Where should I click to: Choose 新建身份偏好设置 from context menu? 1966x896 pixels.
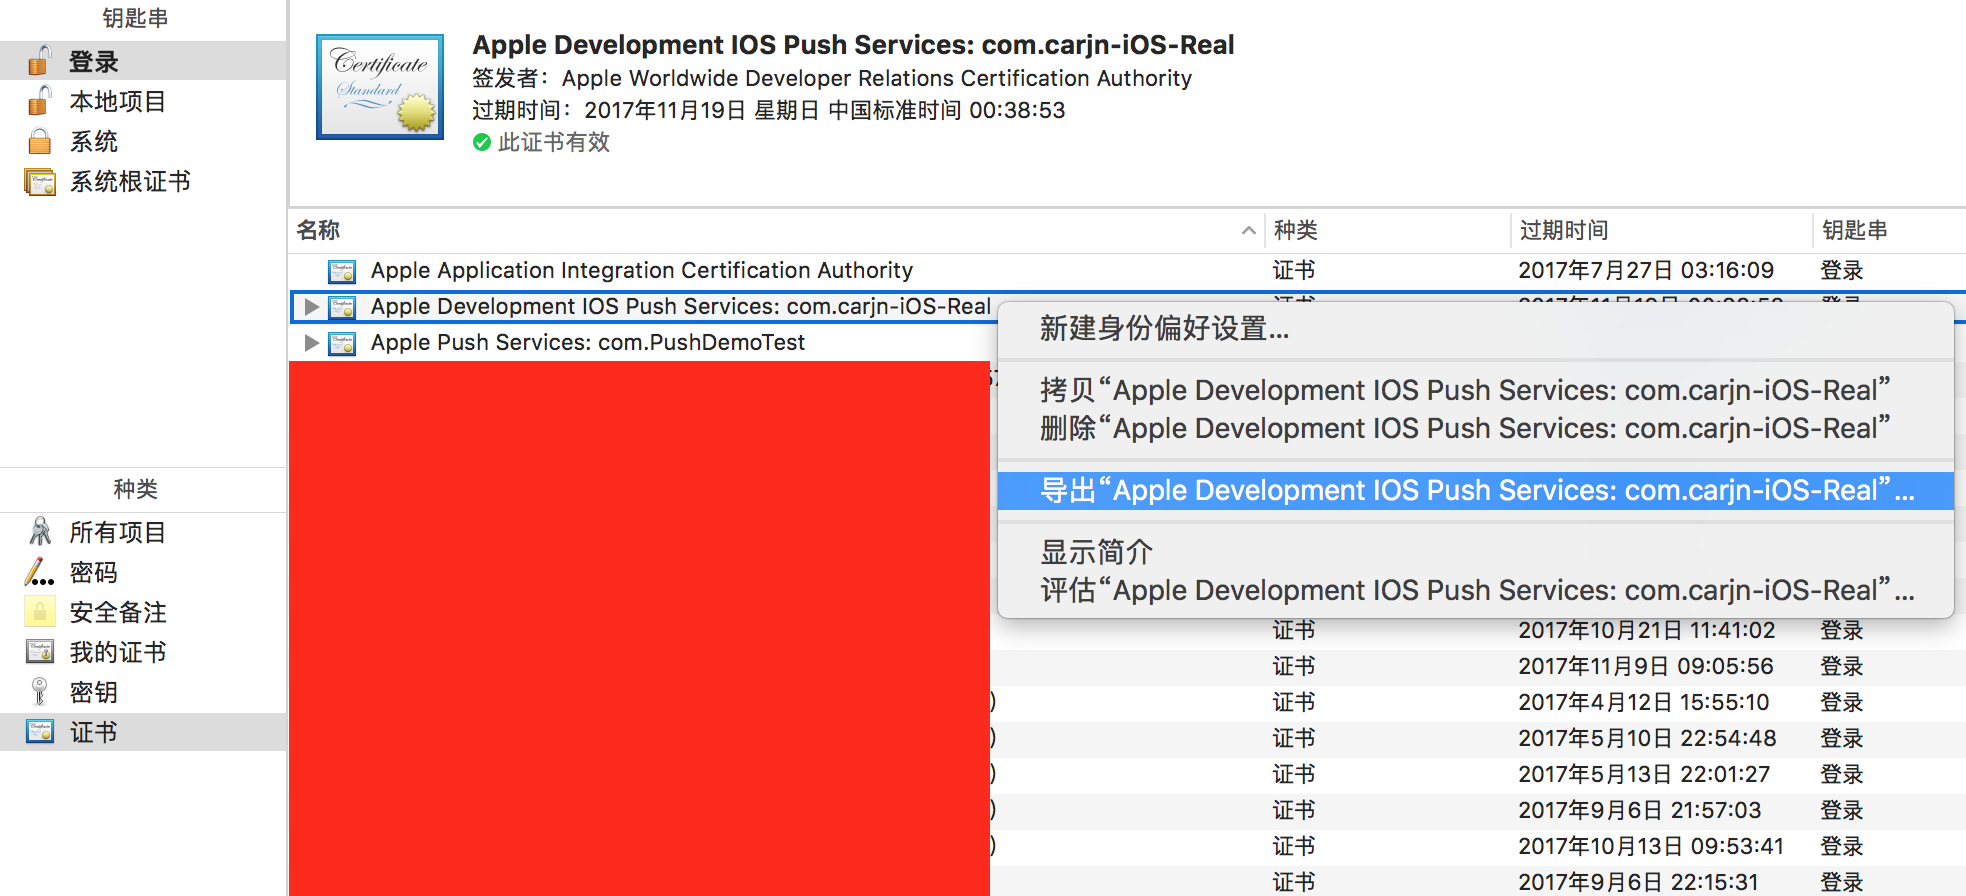coord(1164,329)
